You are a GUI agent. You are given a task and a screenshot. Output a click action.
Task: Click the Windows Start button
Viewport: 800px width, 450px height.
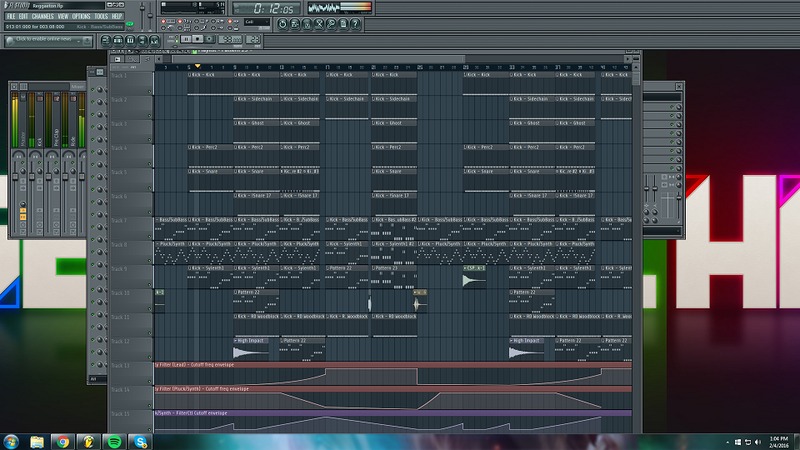pos(13,440)
